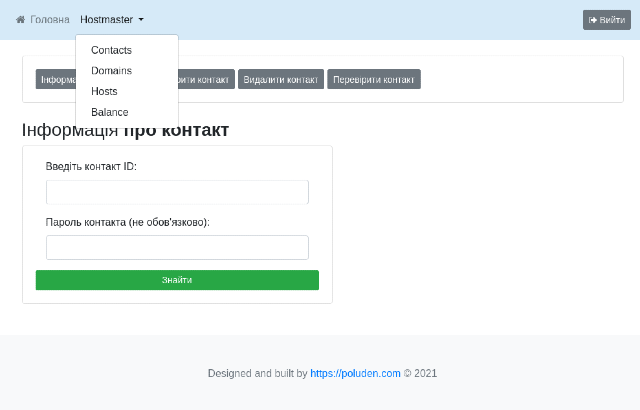Open the Головна link
Image resolution: width=640 pixels, height=410 pixels.
tap(49, 20)
